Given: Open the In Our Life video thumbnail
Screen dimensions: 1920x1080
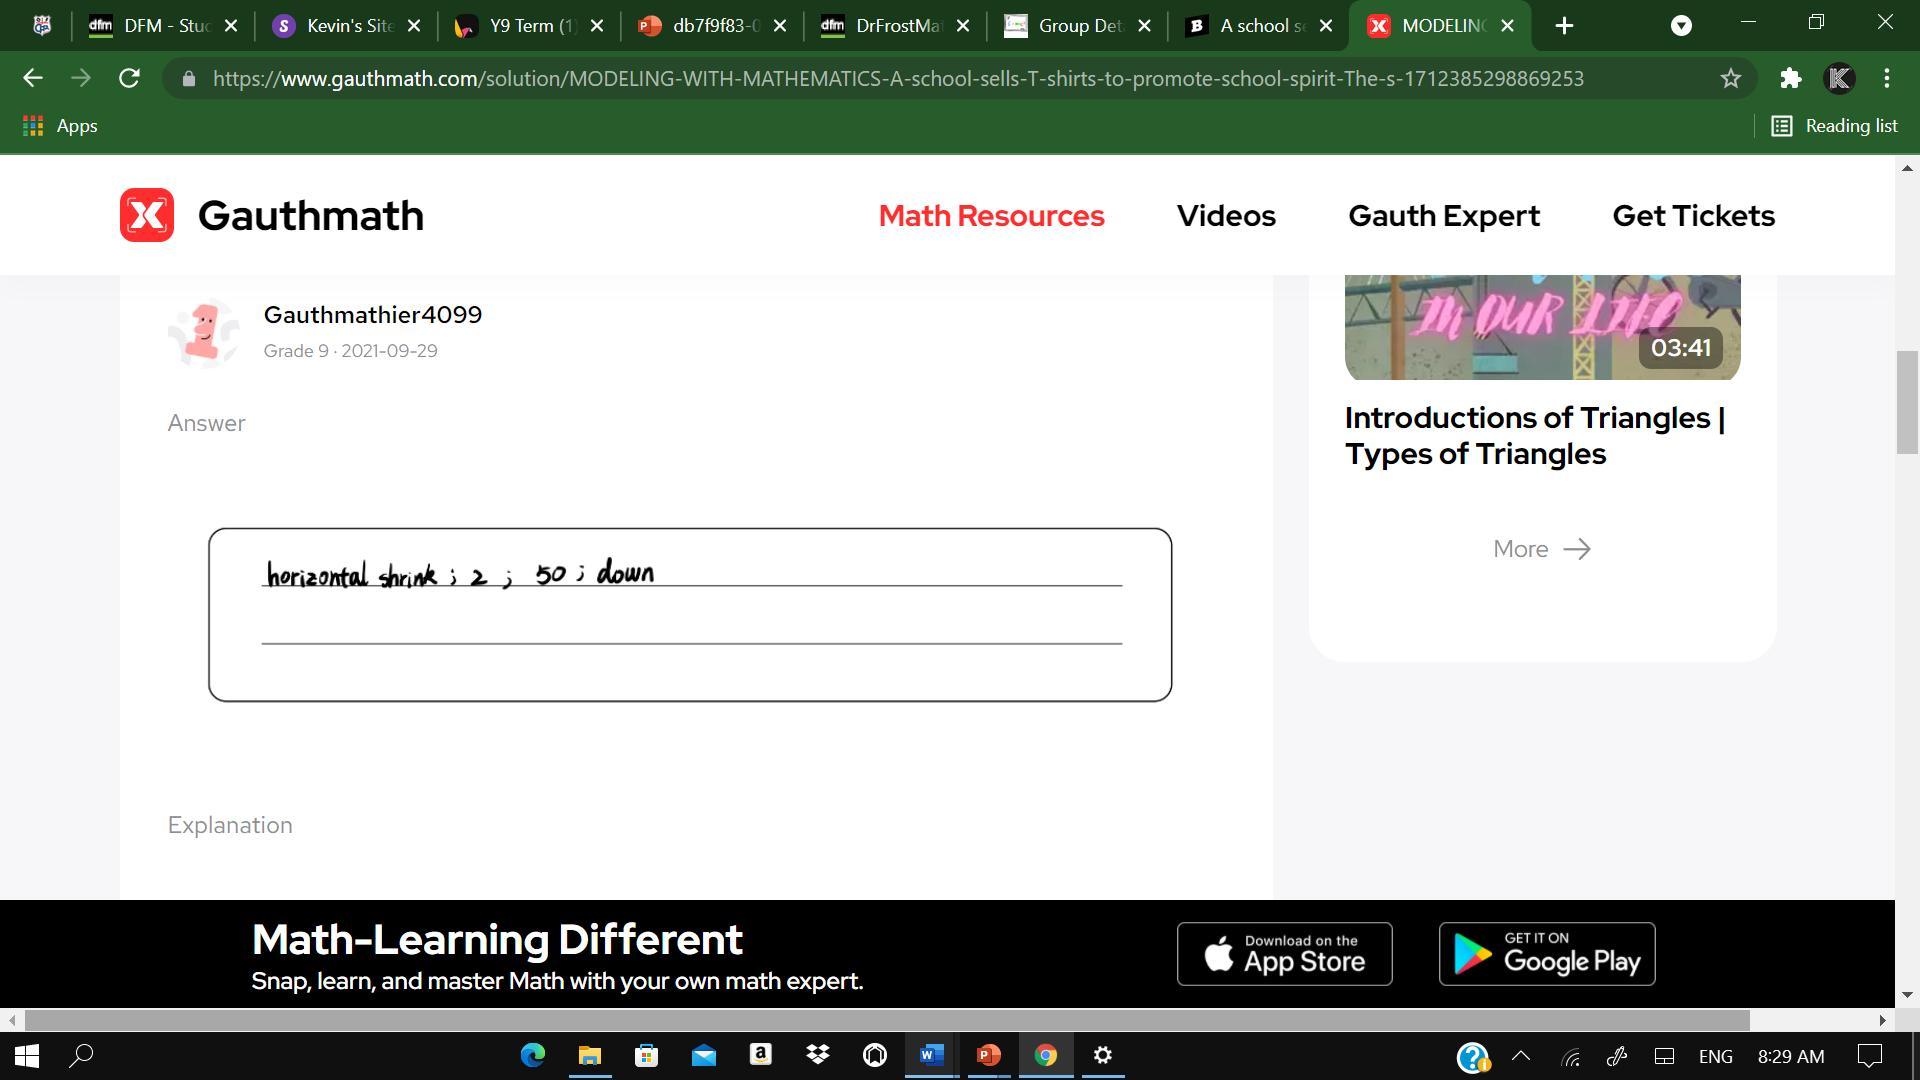Looking at the screenshot, I should (x=1542, y=326).
